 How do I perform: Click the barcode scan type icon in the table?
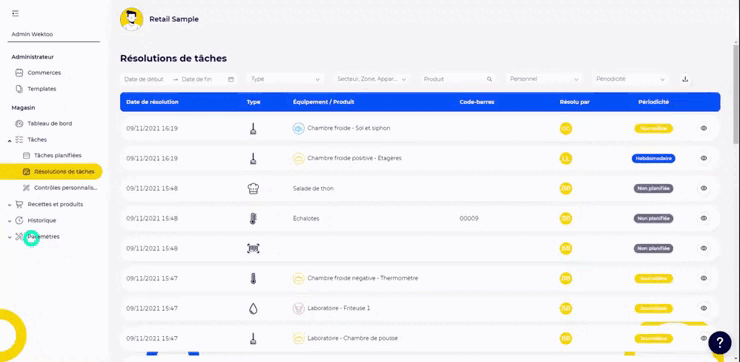click(x=253, y=248)
